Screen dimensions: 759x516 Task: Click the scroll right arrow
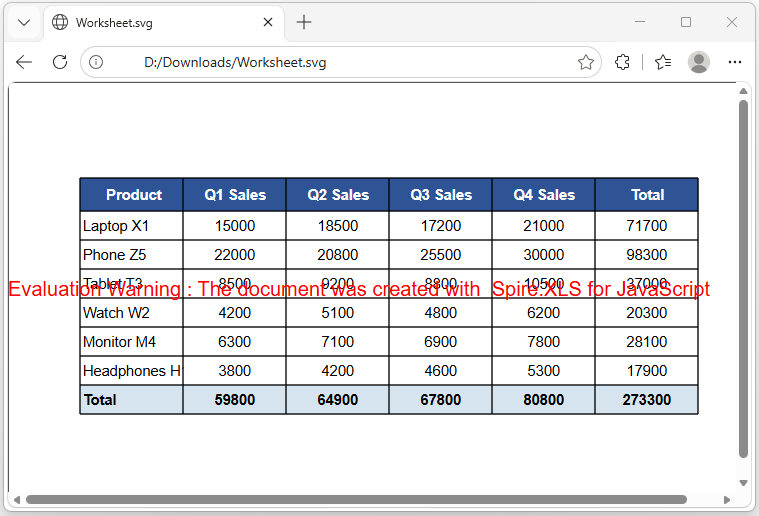click(727, 500)
